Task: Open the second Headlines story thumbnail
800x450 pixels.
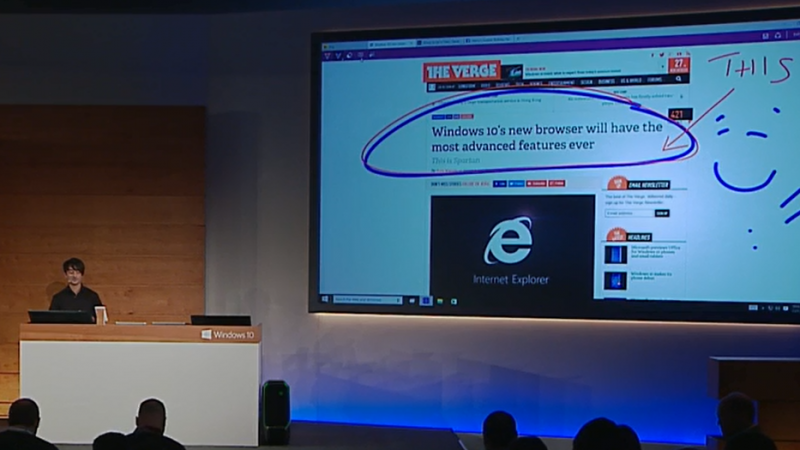Action: (x=616, y=281)
